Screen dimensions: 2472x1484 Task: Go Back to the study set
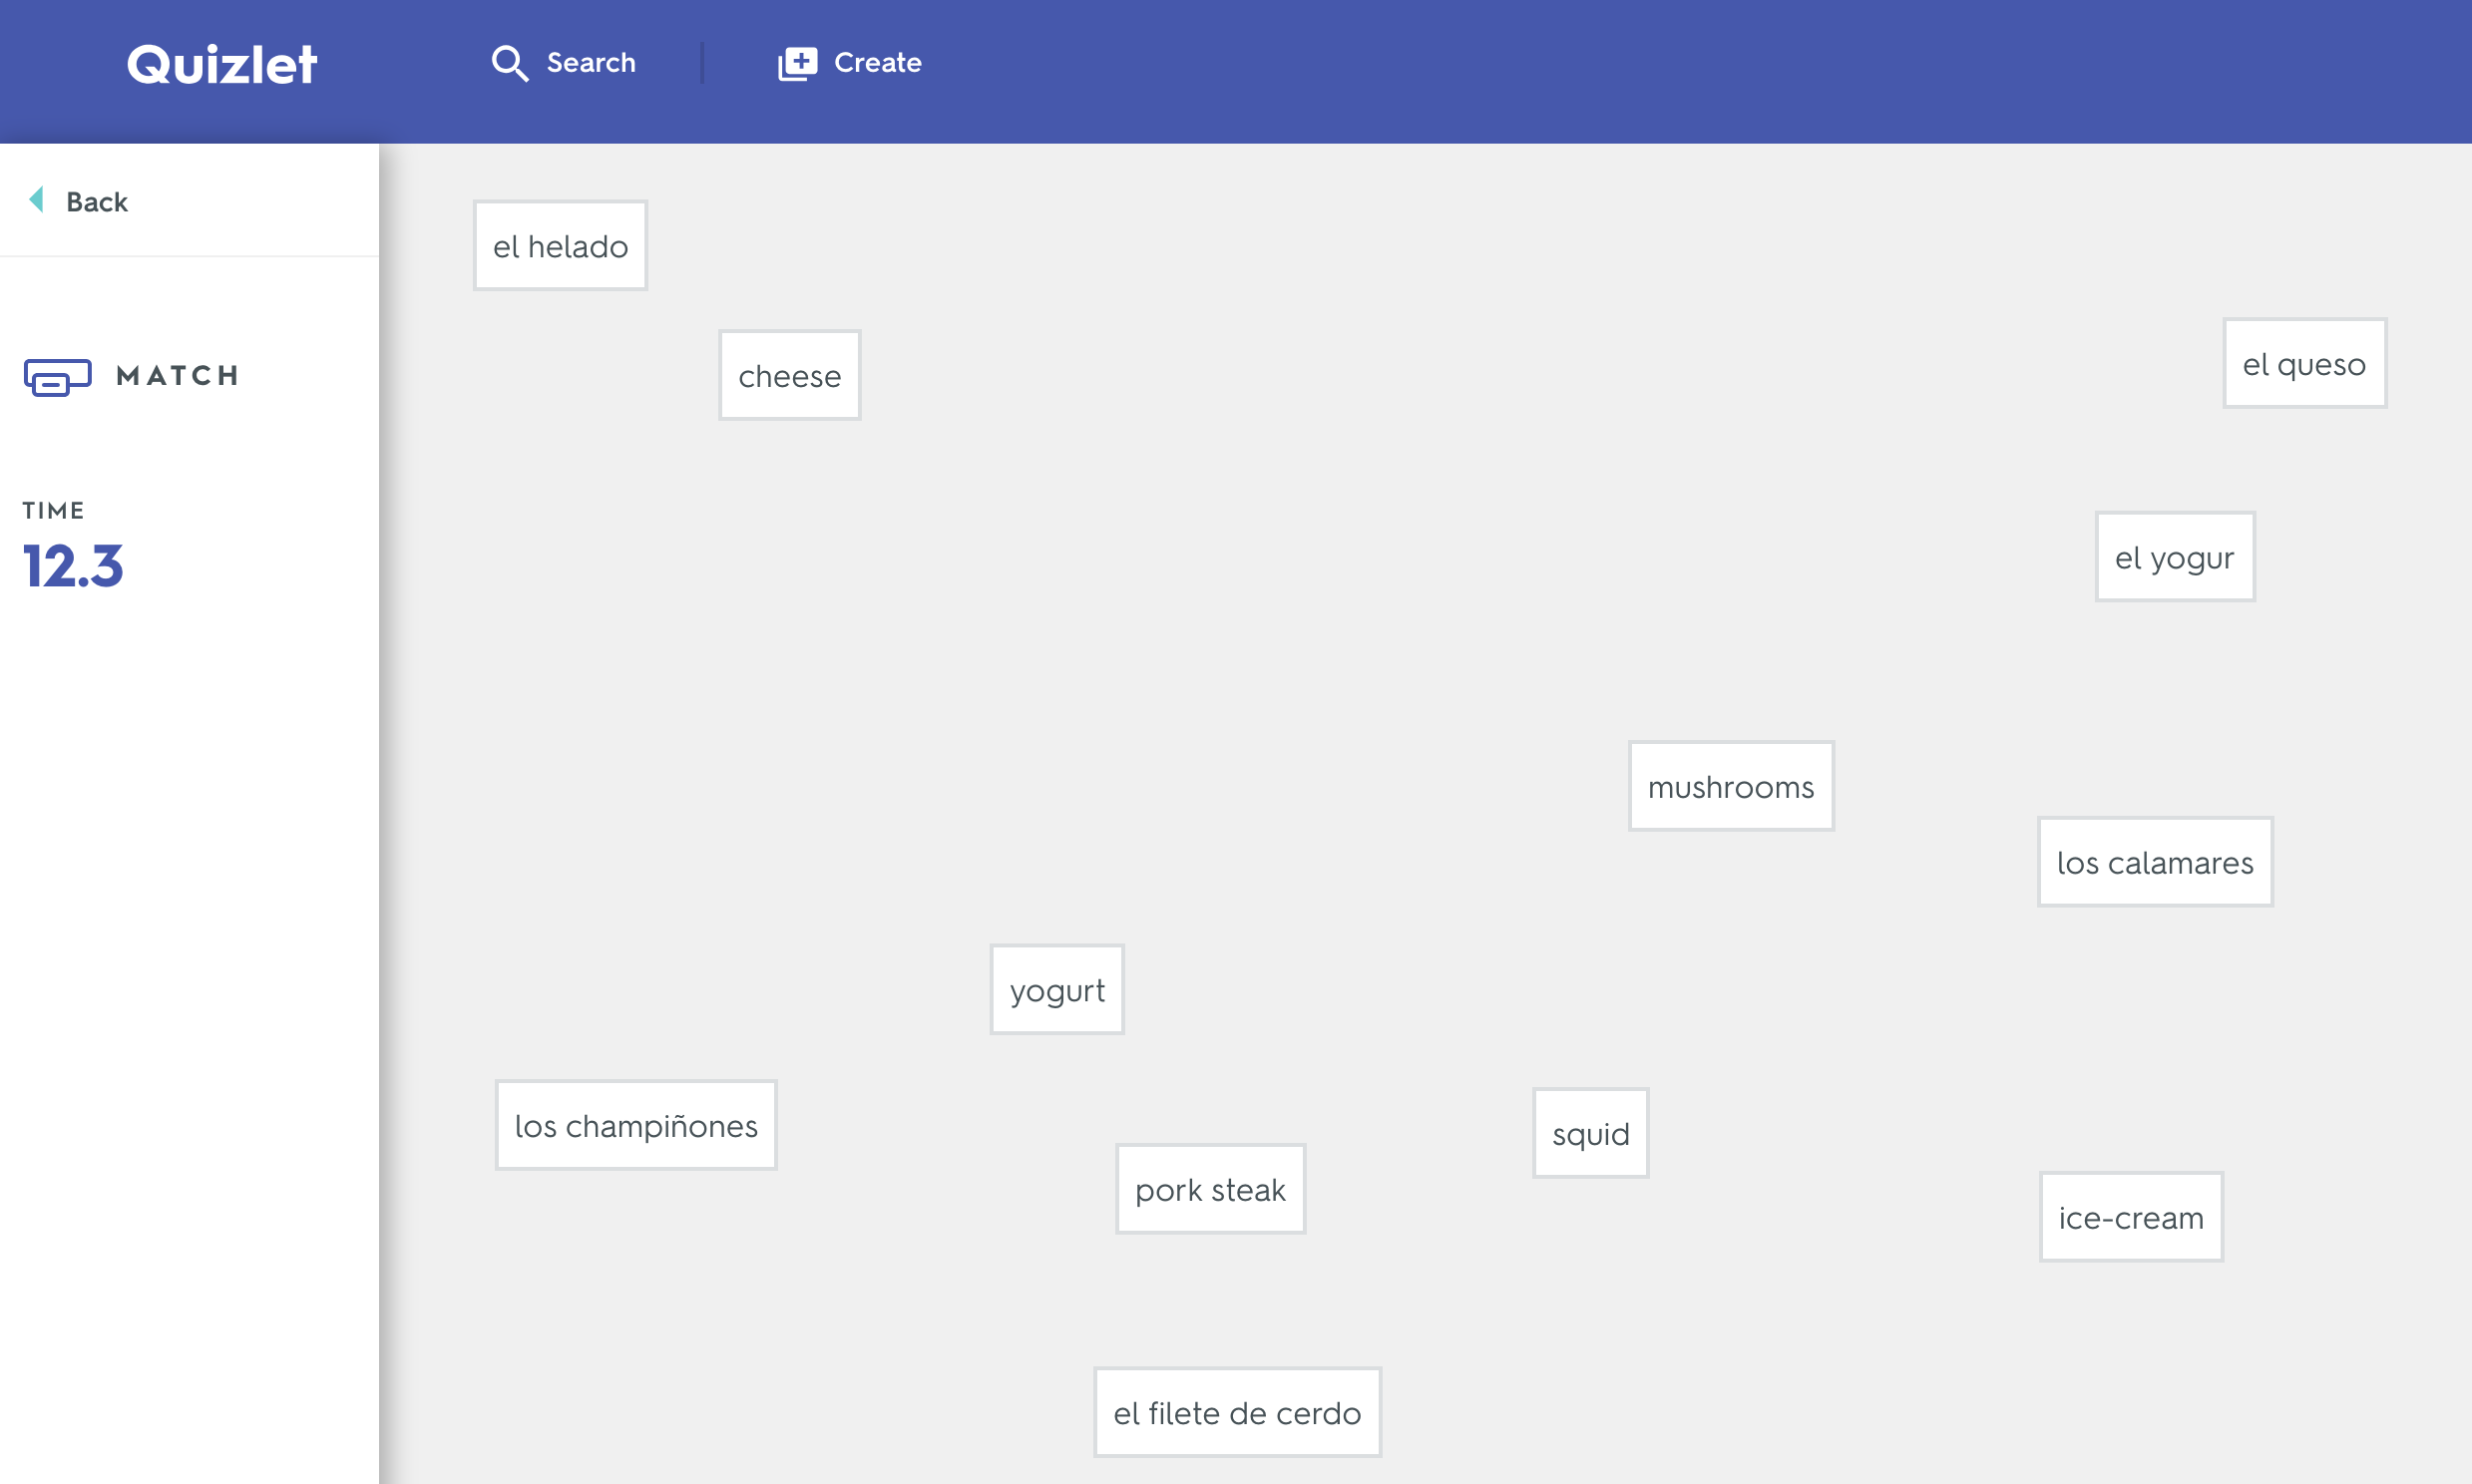pyautogui.click(x=97, y=202)
